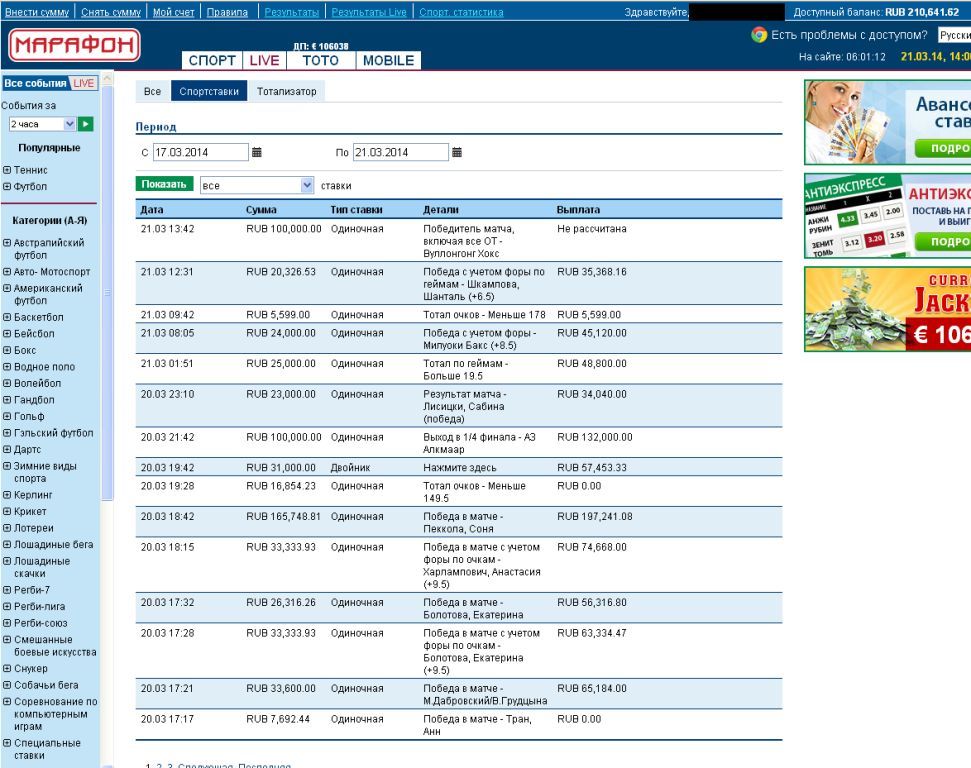971x768 pixels.
Task: Expand the Футбол category
Action: [x=7, y=186]
